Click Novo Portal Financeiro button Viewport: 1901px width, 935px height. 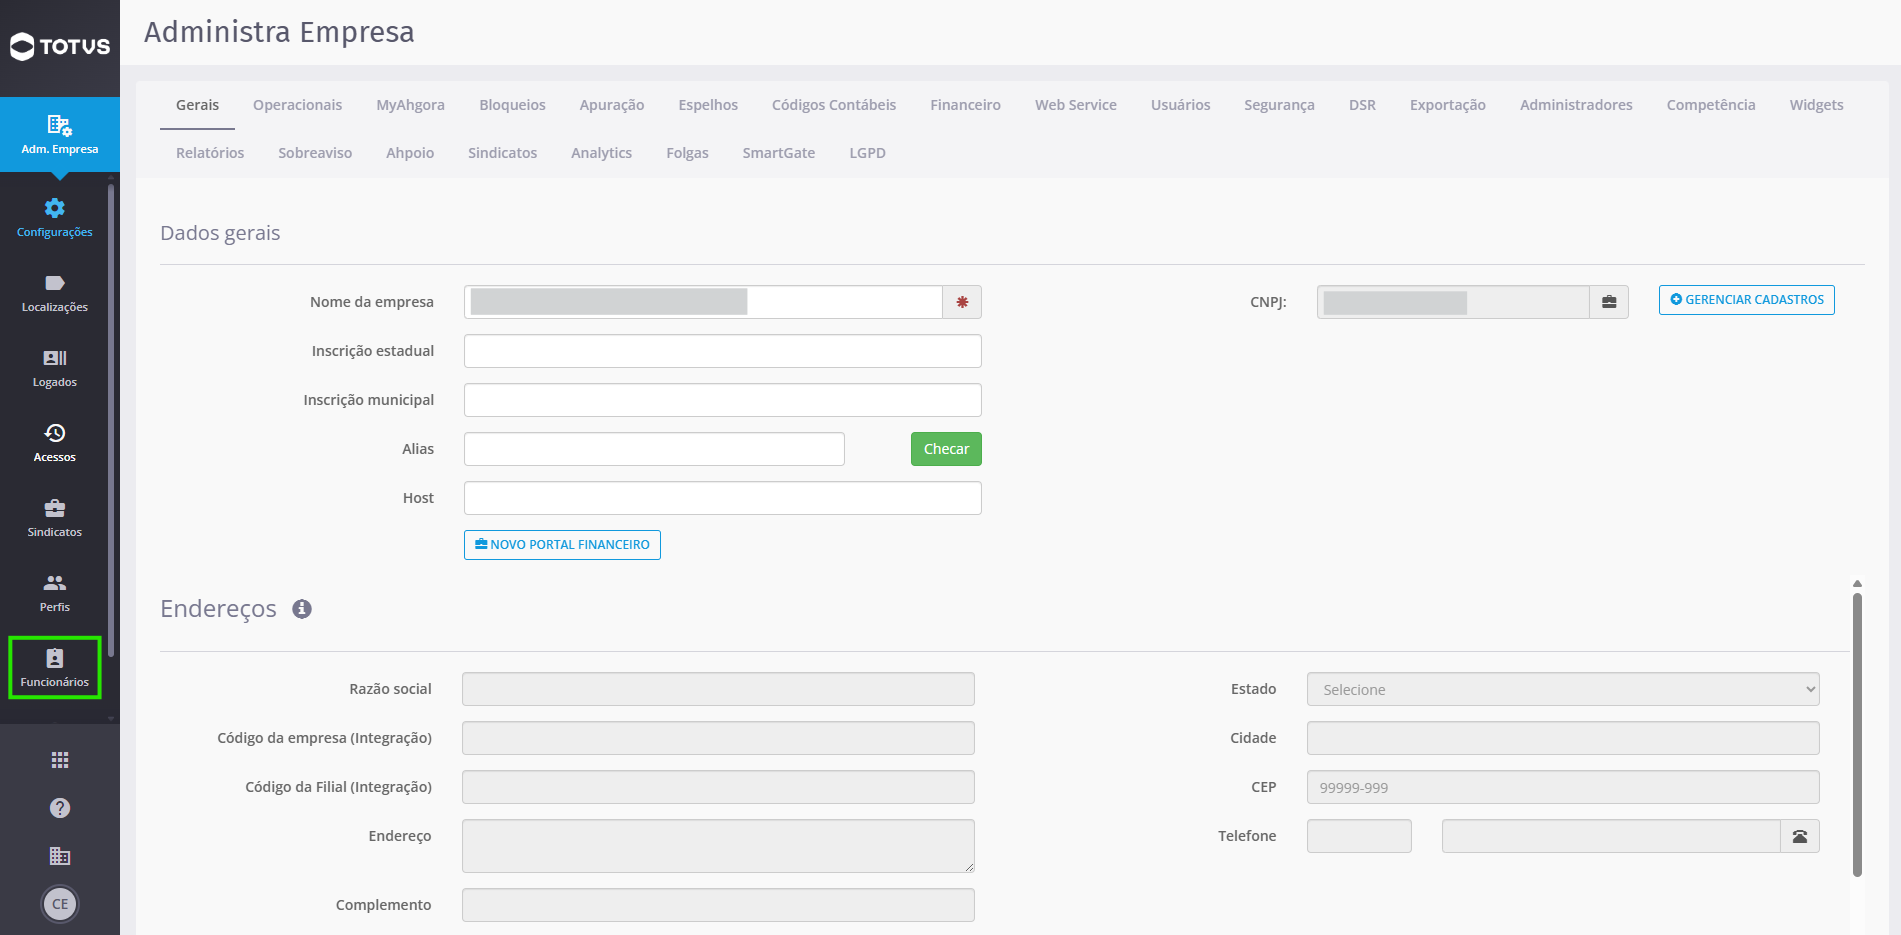tap(562, 545)
